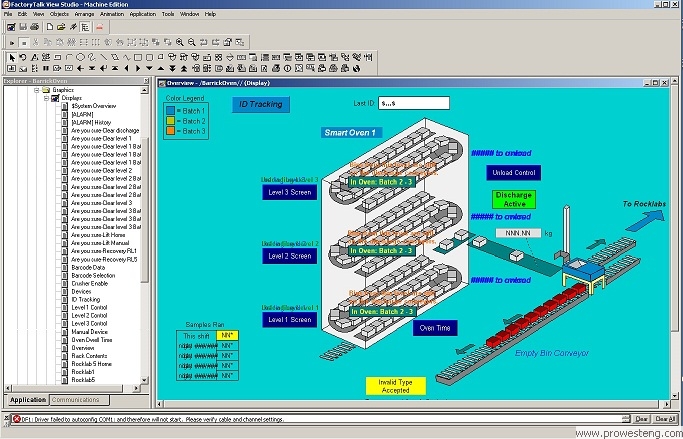Click the Save disk icon

coord(23,27)
